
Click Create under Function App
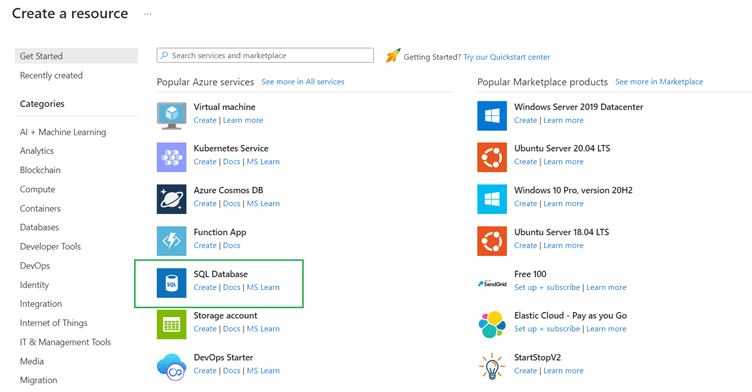[x=205, y=245]
